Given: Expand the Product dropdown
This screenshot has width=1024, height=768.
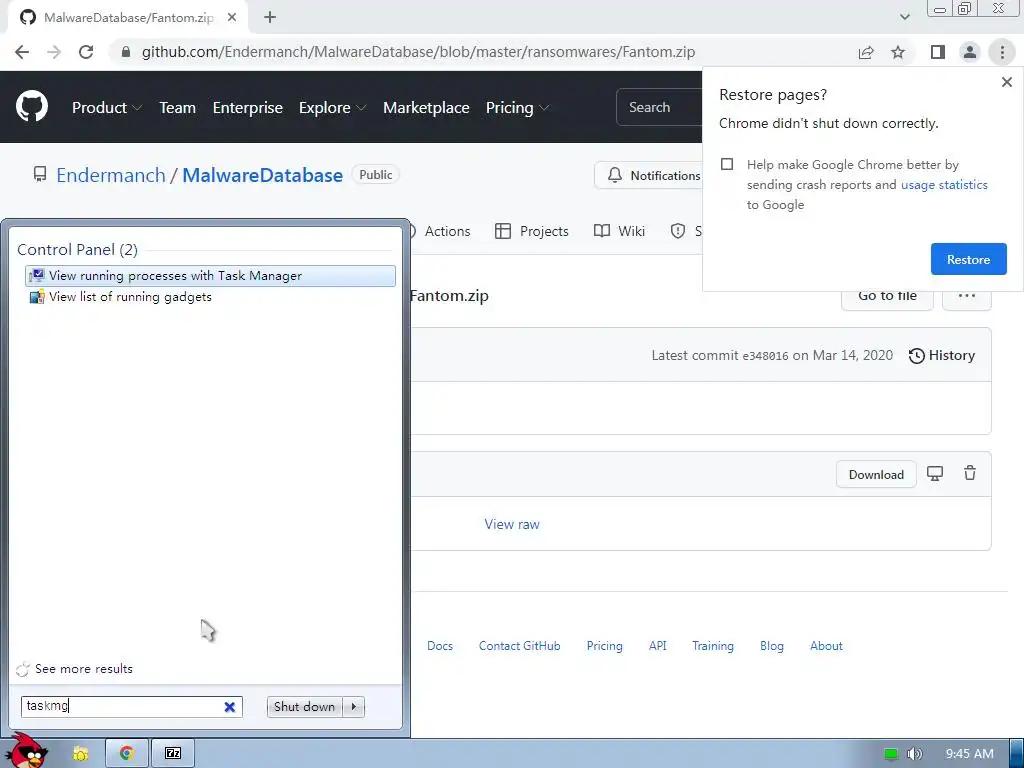Looking at the screenshot, I should [x=106, y=108].
